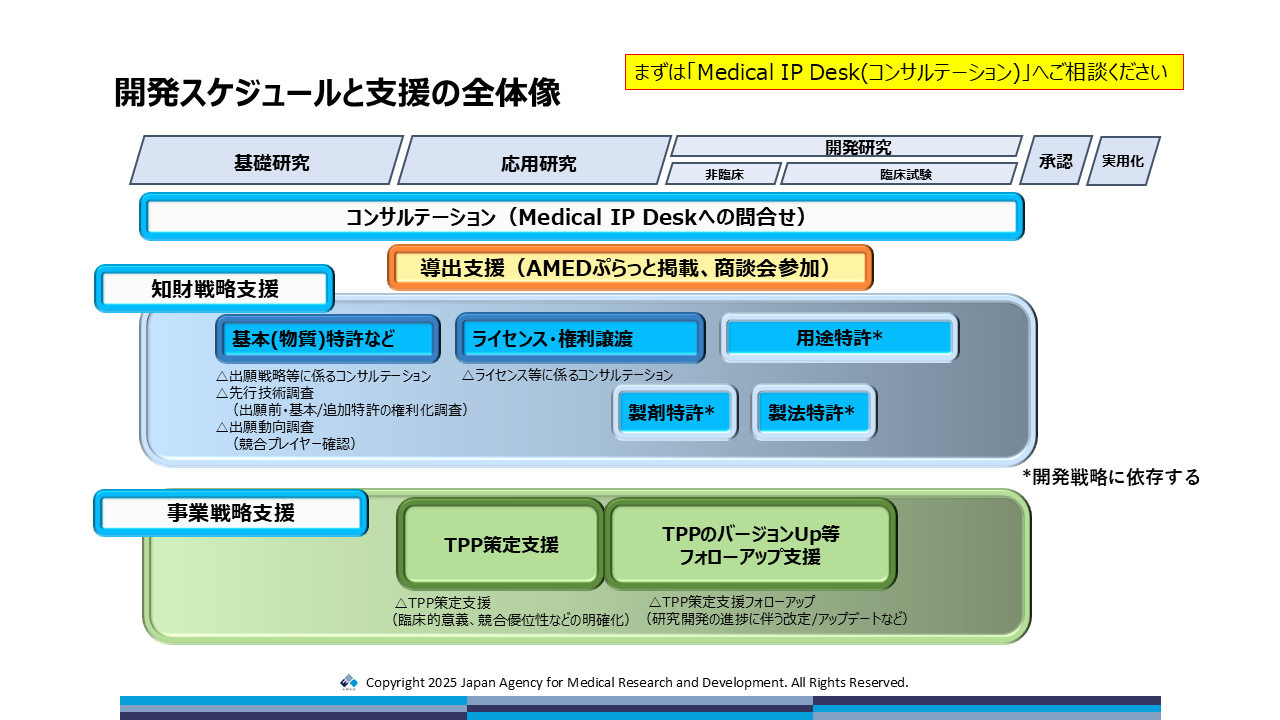Open the コンサルテーション Medical IP Desk bar
The width and height of the screenshot is (1280, 720).
coord(582,217)
